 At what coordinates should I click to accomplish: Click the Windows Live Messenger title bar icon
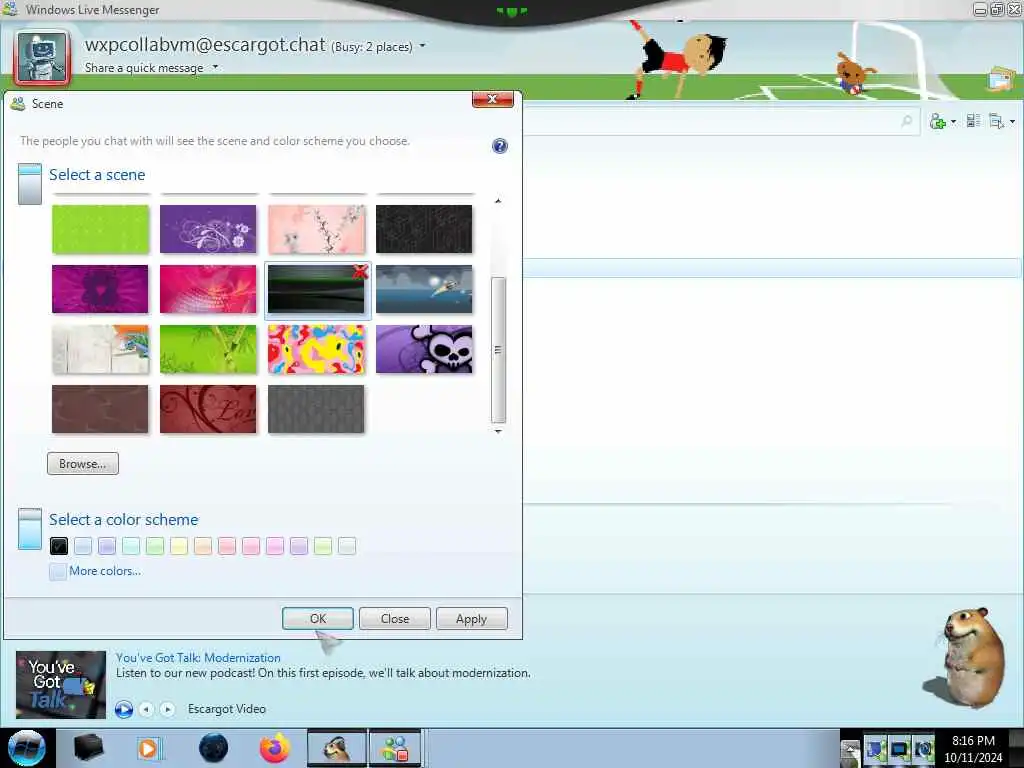click(x=9, y=8)
